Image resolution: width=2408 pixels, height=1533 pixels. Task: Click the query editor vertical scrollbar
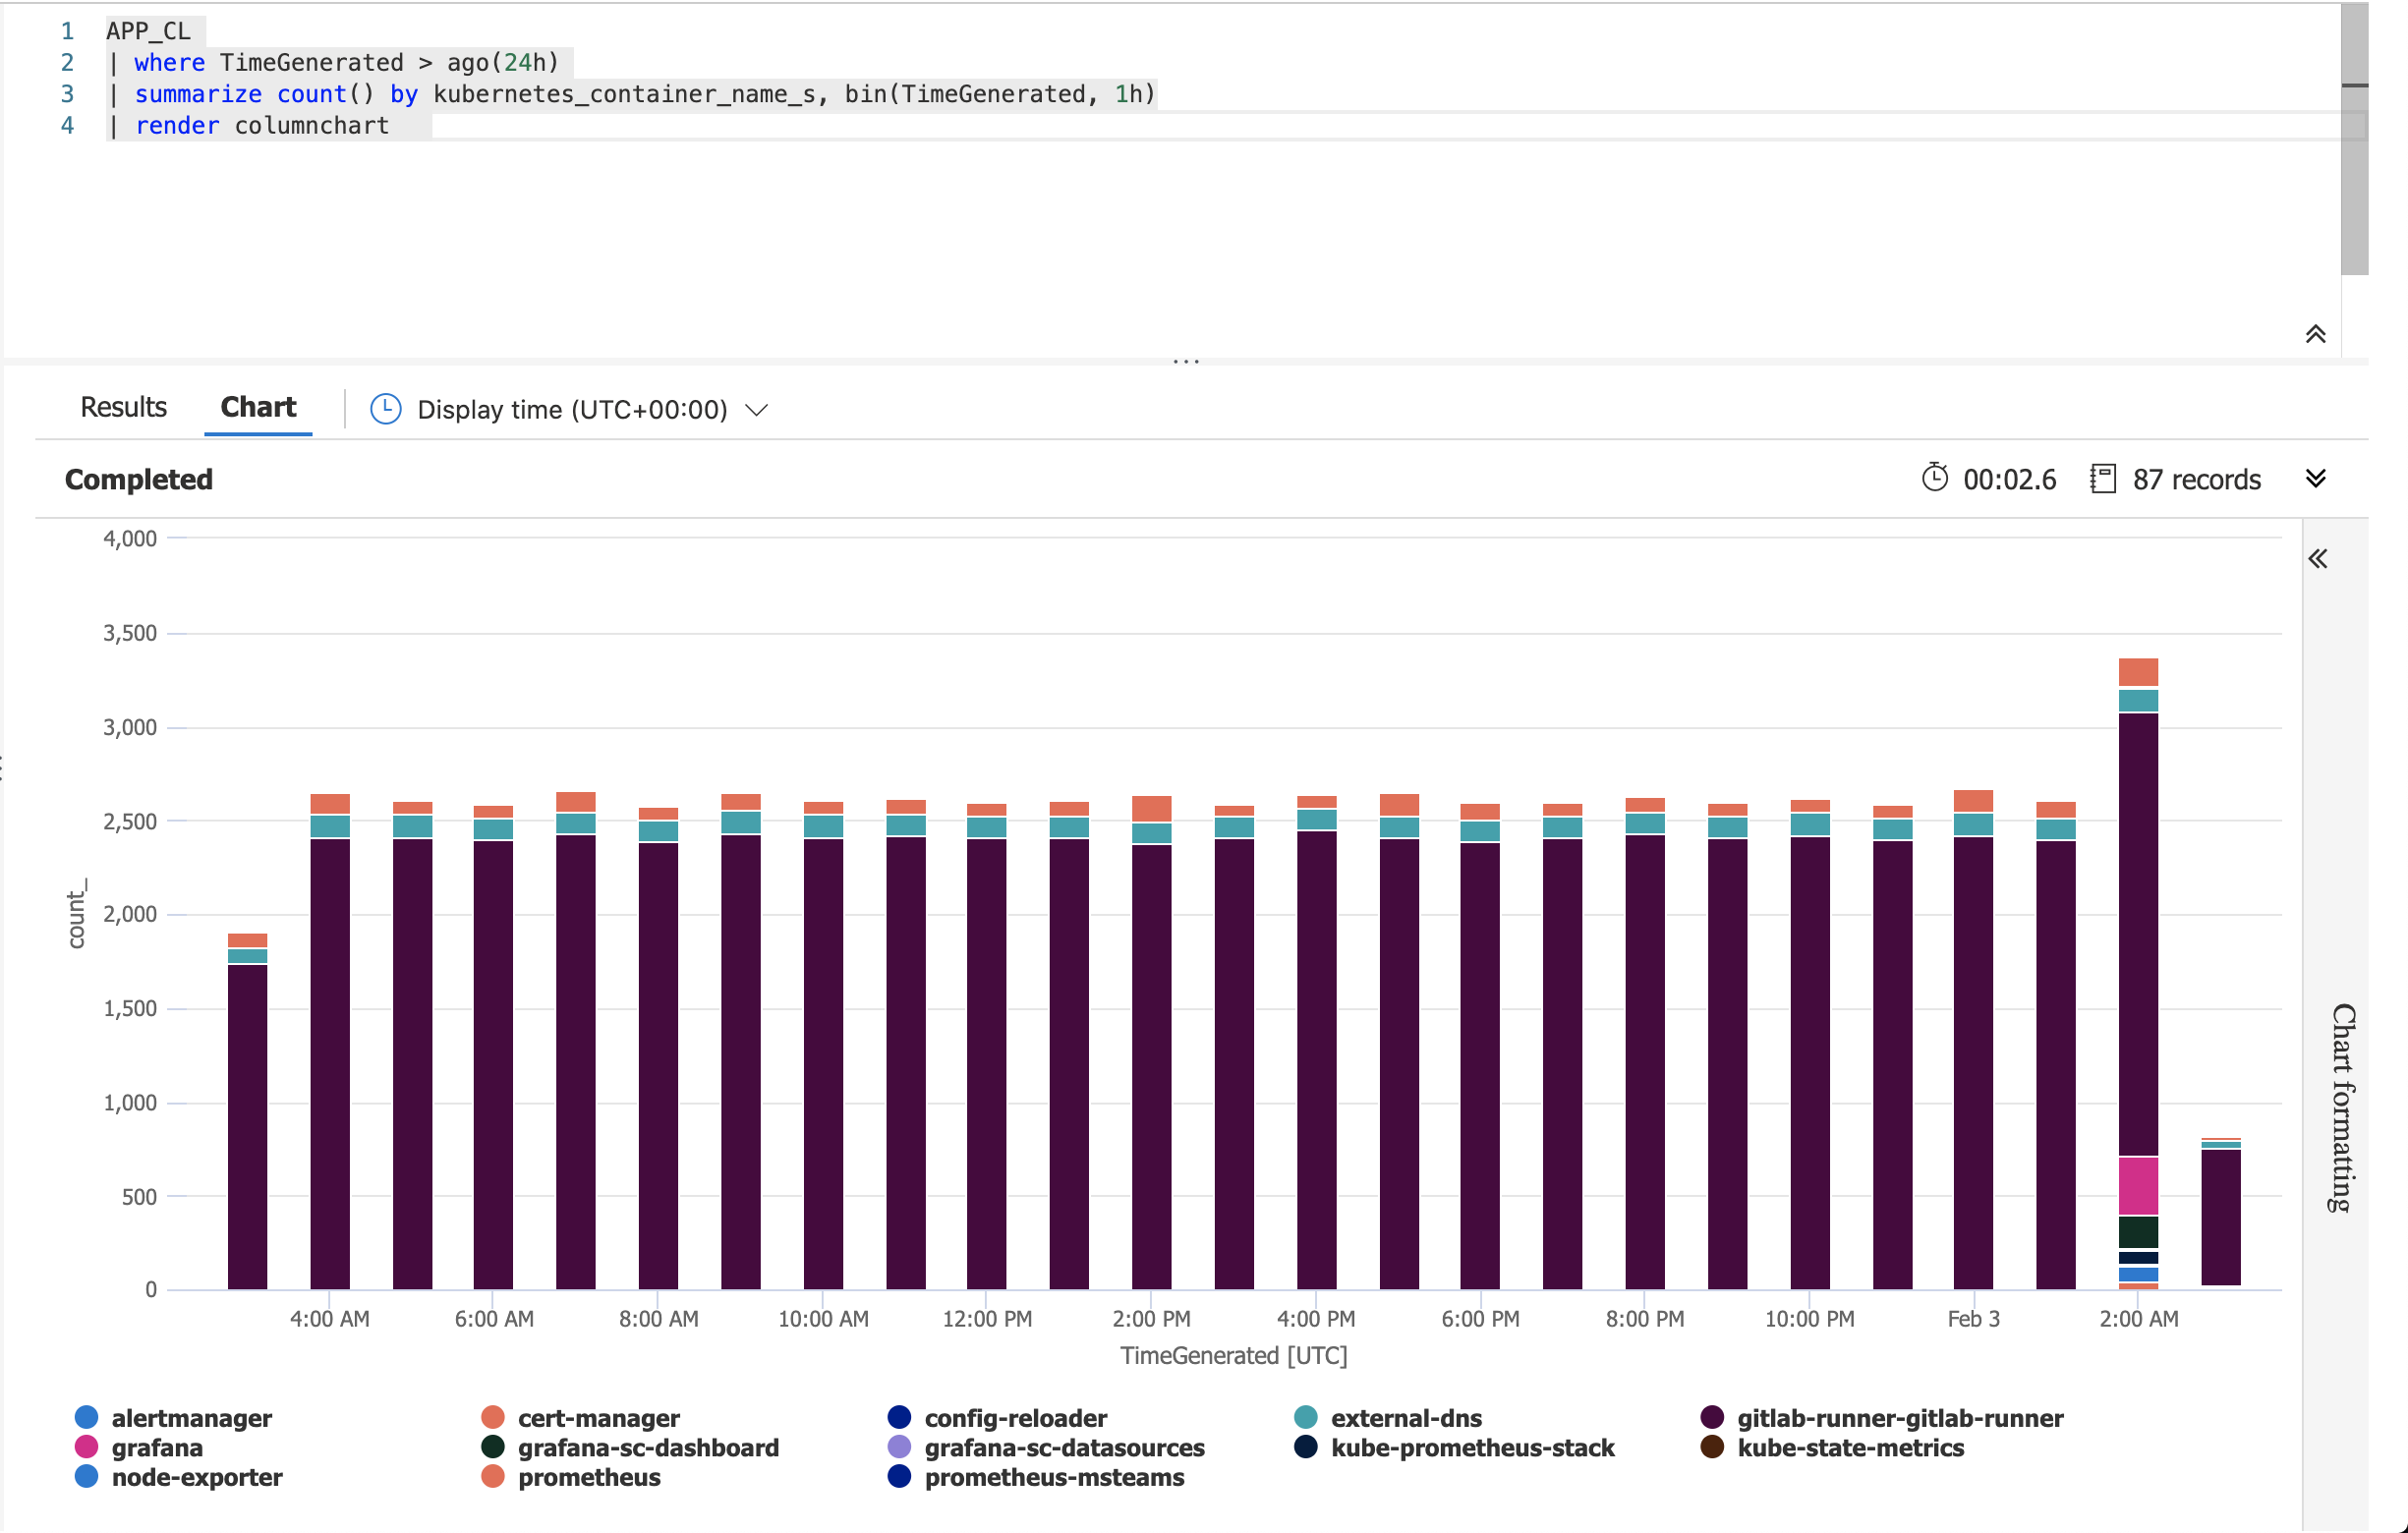(x=2355, y=139)
